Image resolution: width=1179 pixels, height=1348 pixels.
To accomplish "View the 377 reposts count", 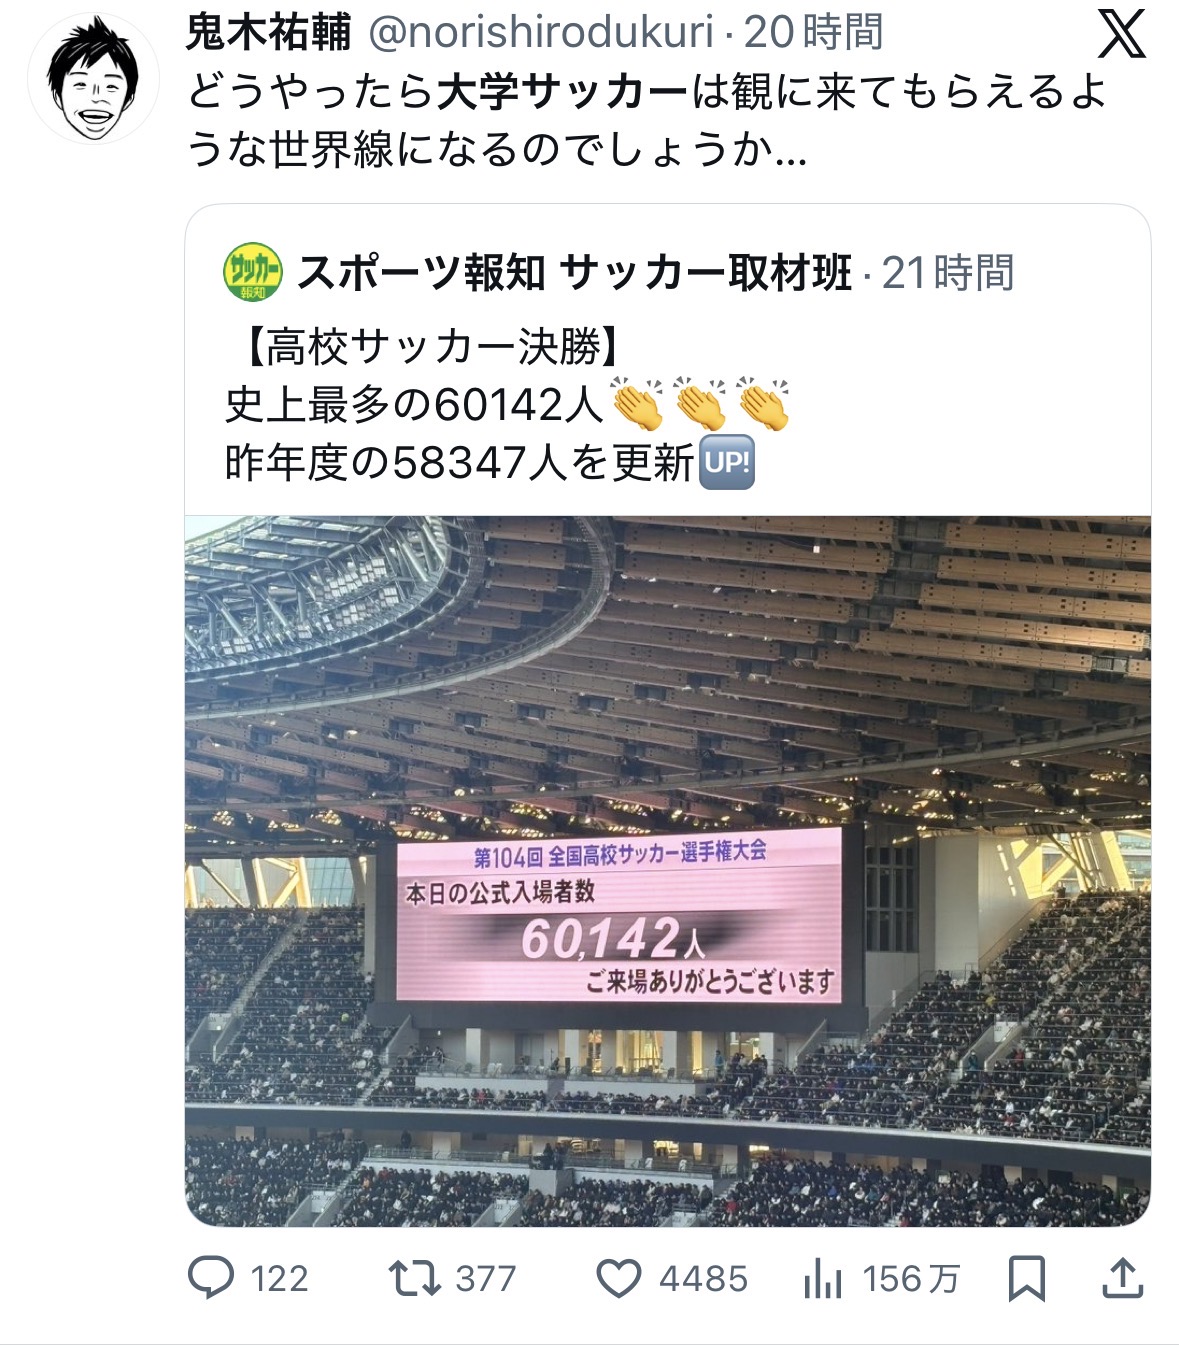I will point(486,1279).
